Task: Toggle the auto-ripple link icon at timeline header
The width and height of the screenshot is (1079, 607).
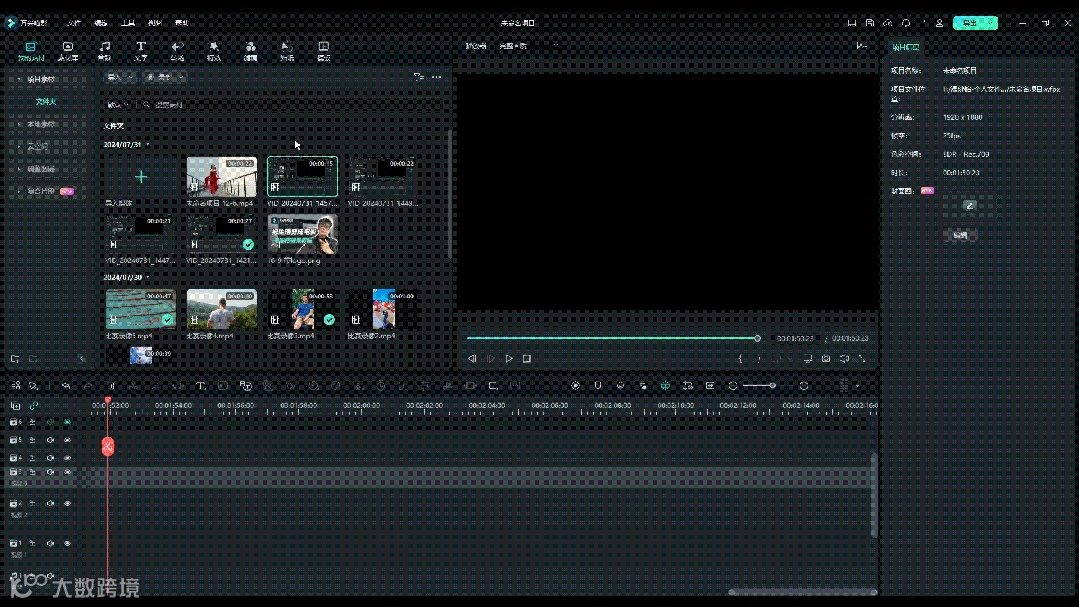Action: pyautogui.click(x=34, y=406)
